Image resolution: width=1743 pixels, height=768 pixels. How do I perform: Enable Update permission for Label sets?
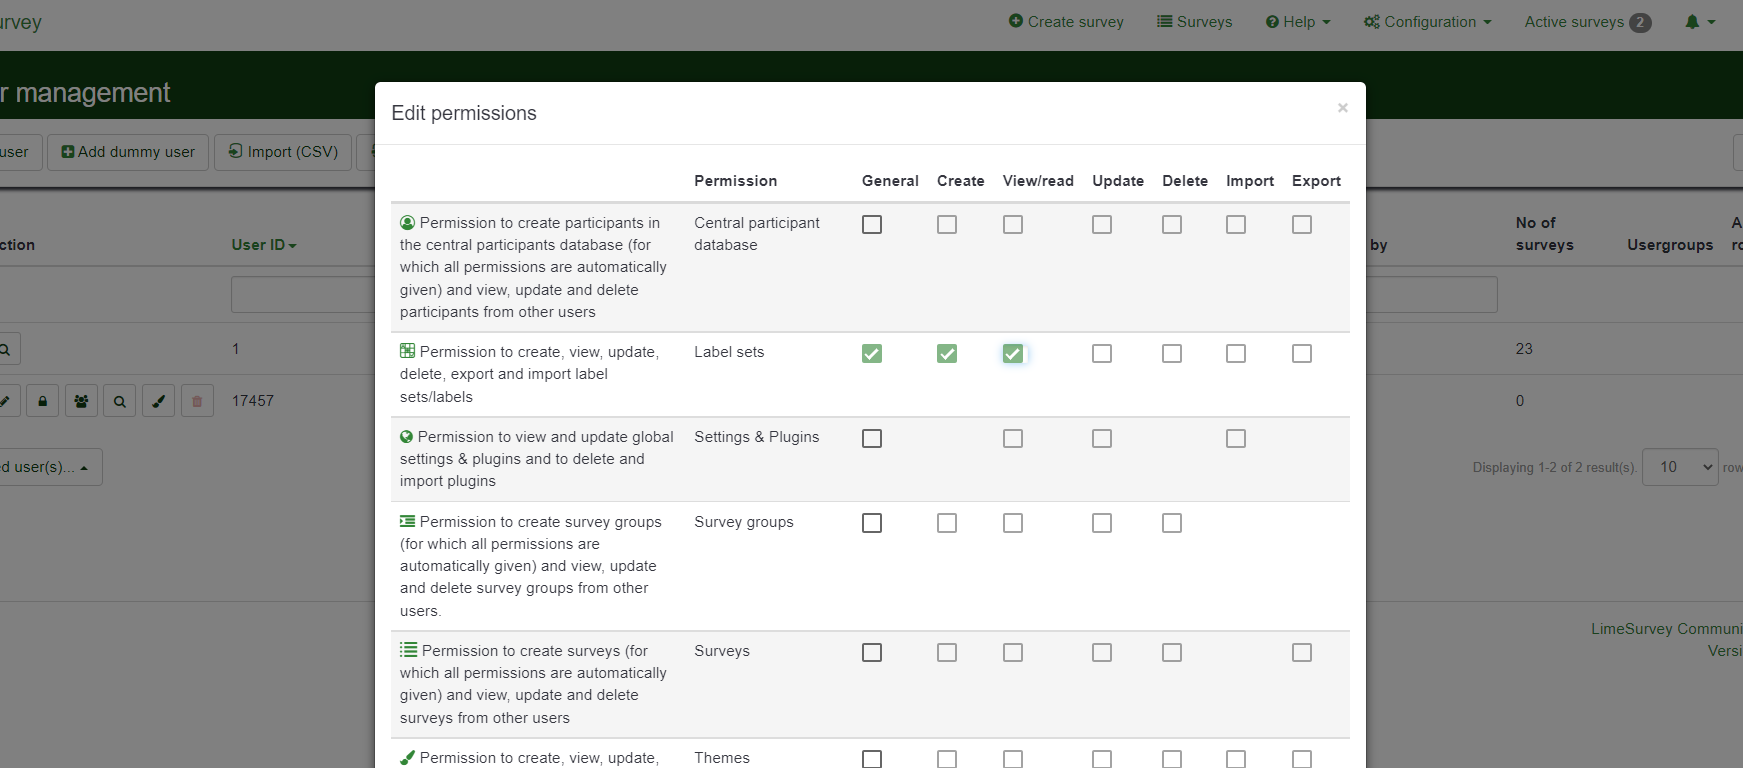tap(1101, 354)
